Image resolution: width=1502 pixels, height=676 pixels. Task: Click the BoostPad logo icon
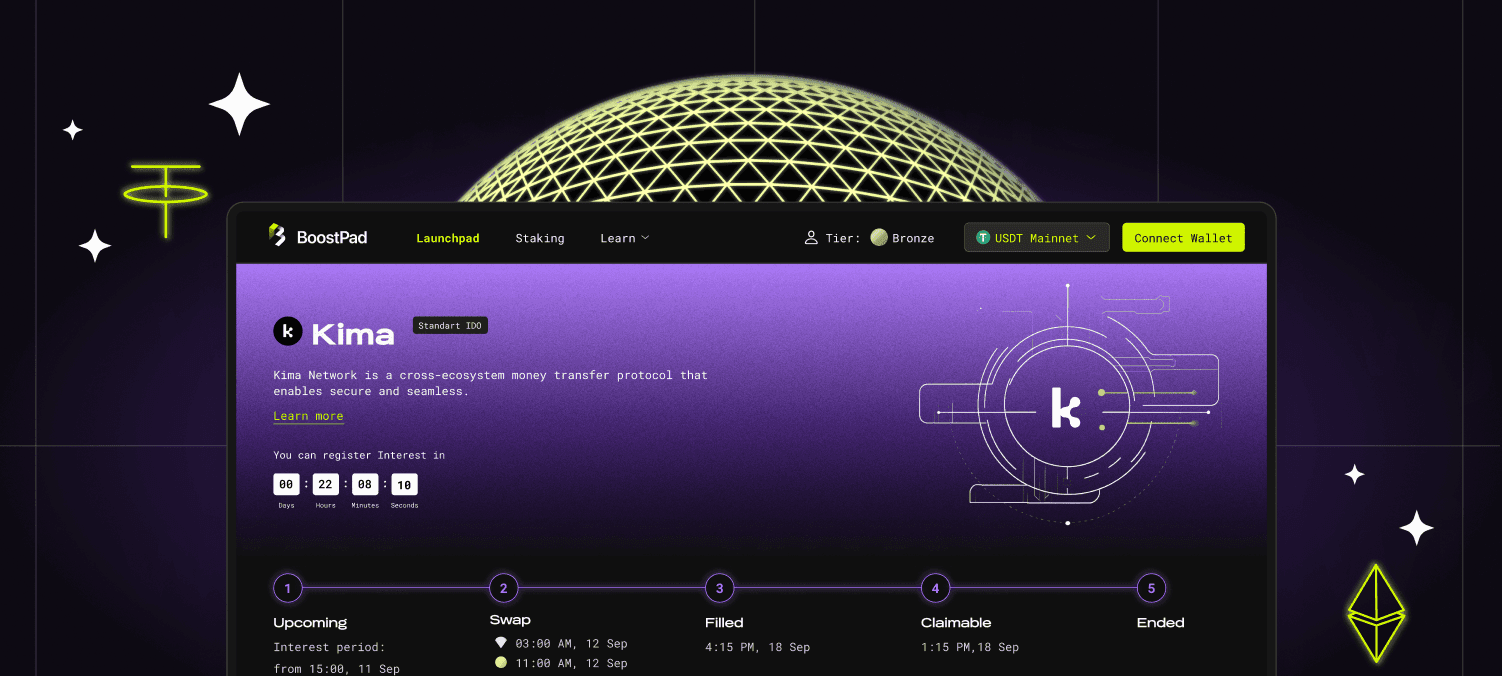(277, 236)
